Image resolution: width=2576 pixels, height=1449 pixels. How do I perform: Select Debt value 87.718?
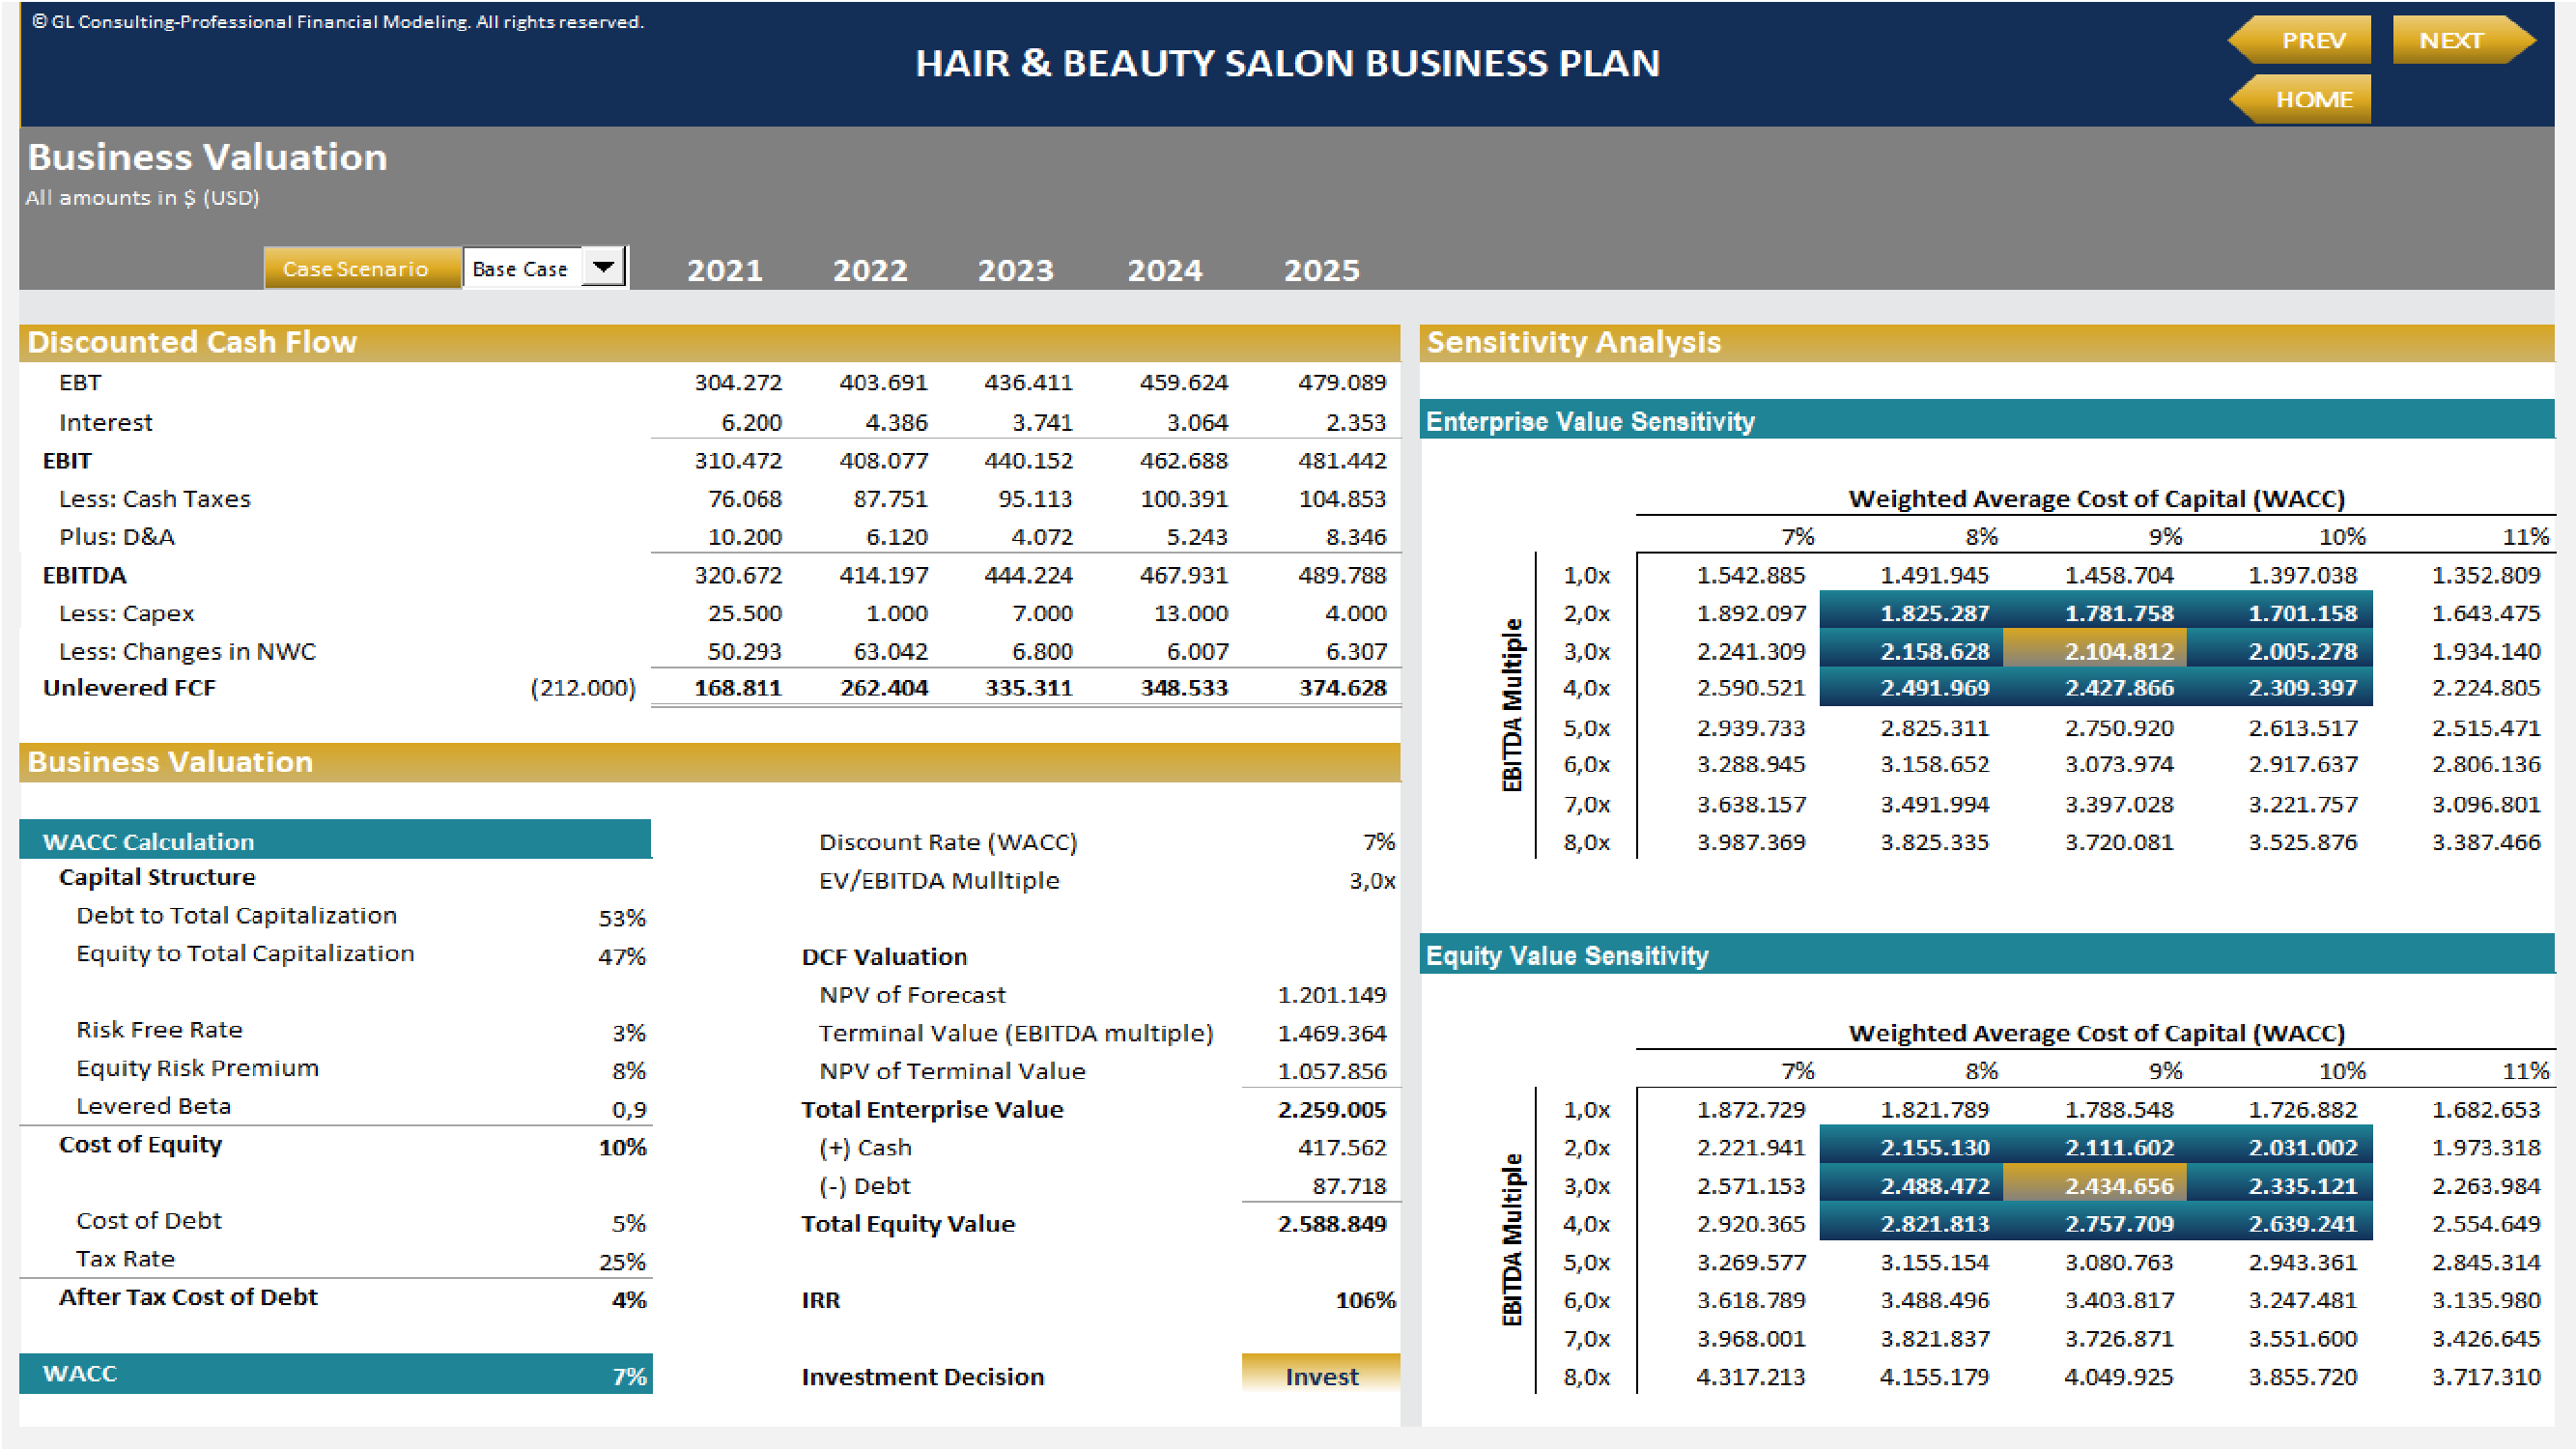coord(1349,1185)
